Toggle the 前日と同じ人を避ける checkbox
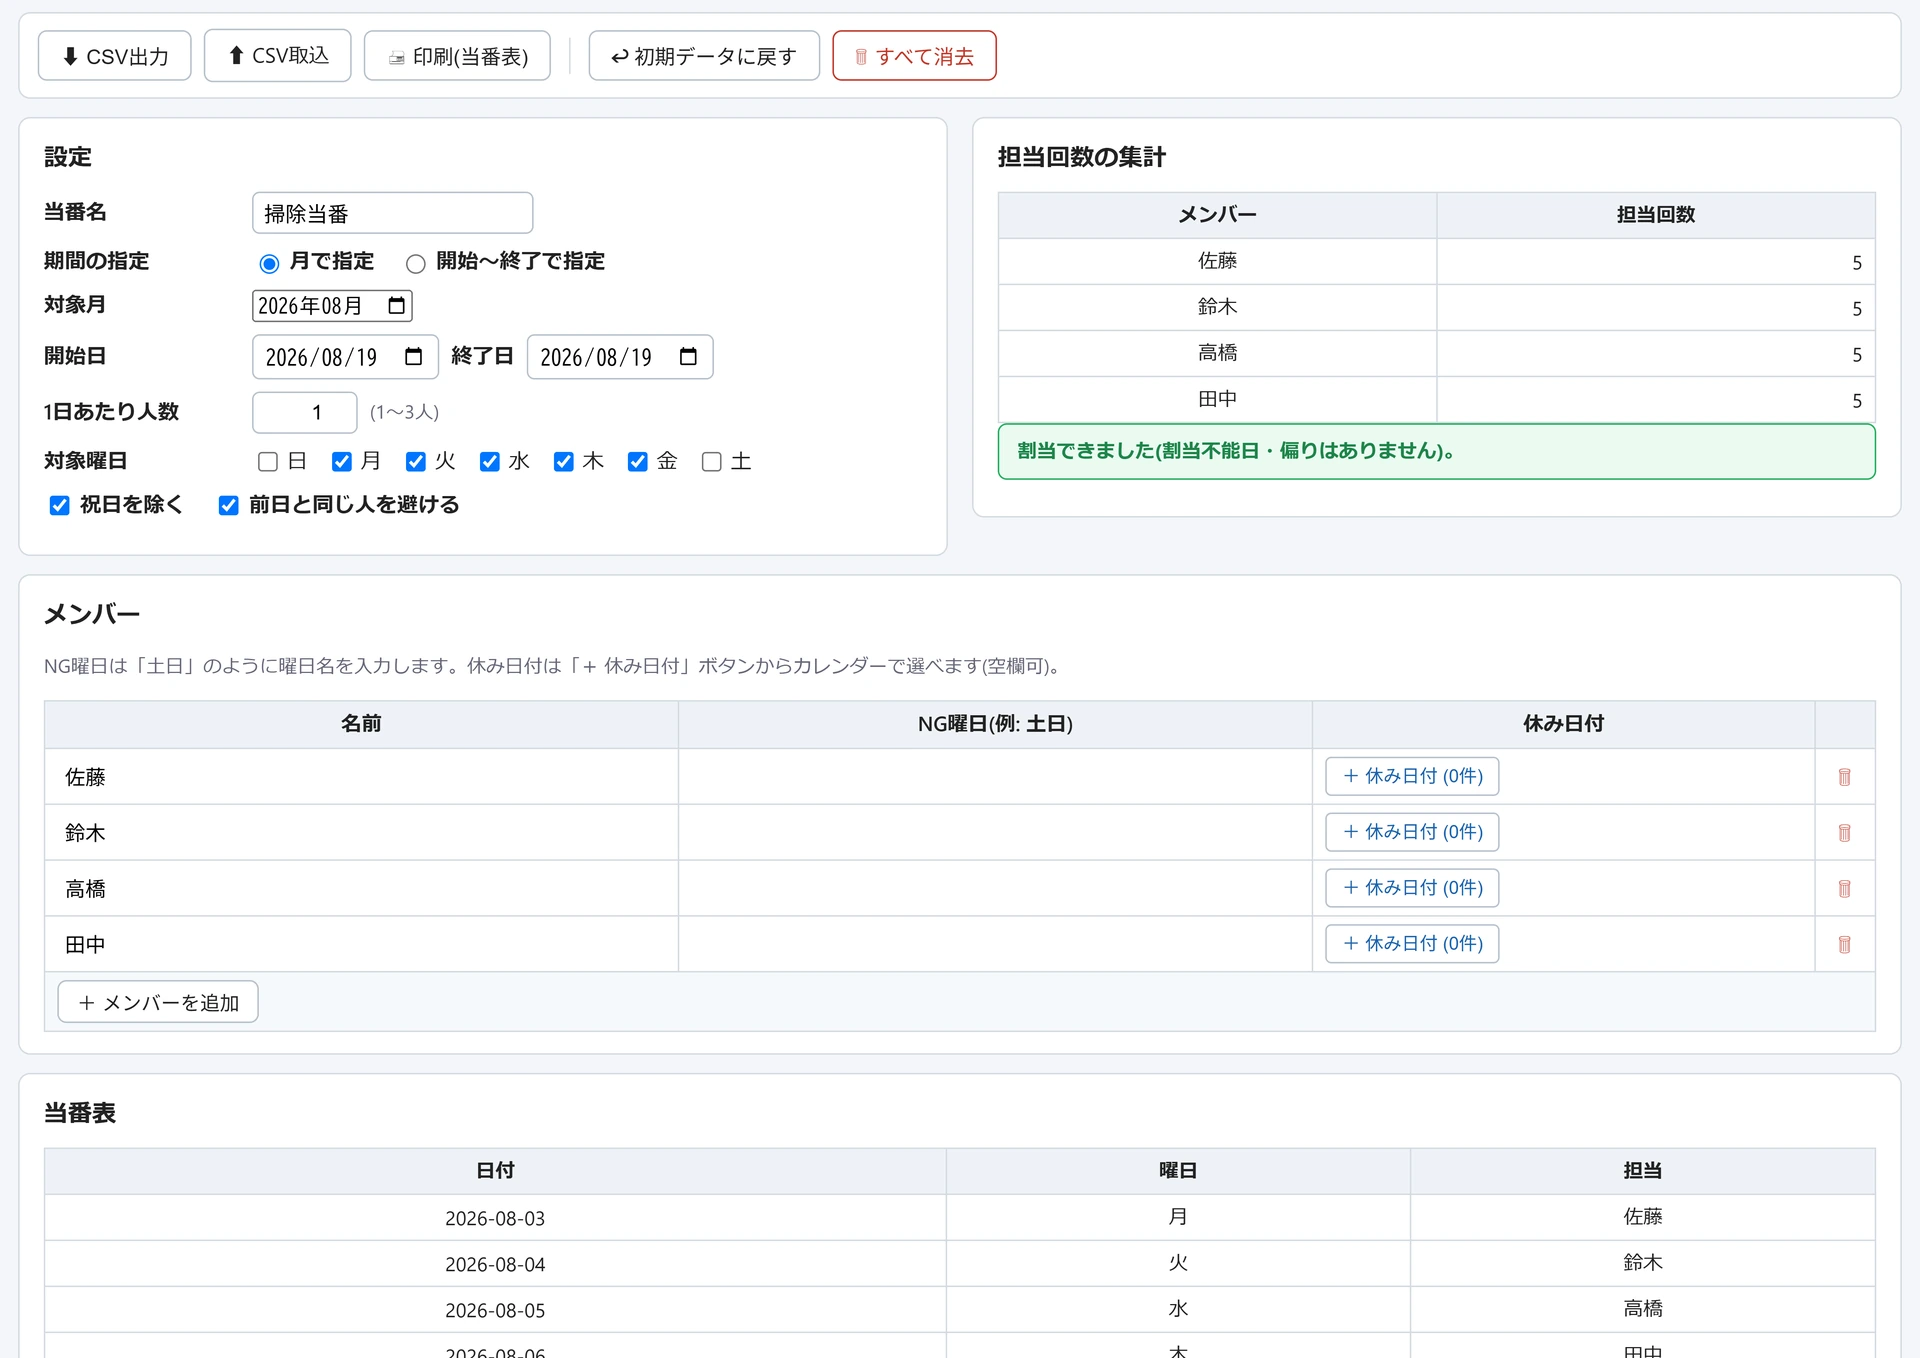The height and width of the screenshot is (1358, 1920). point(229,505)
